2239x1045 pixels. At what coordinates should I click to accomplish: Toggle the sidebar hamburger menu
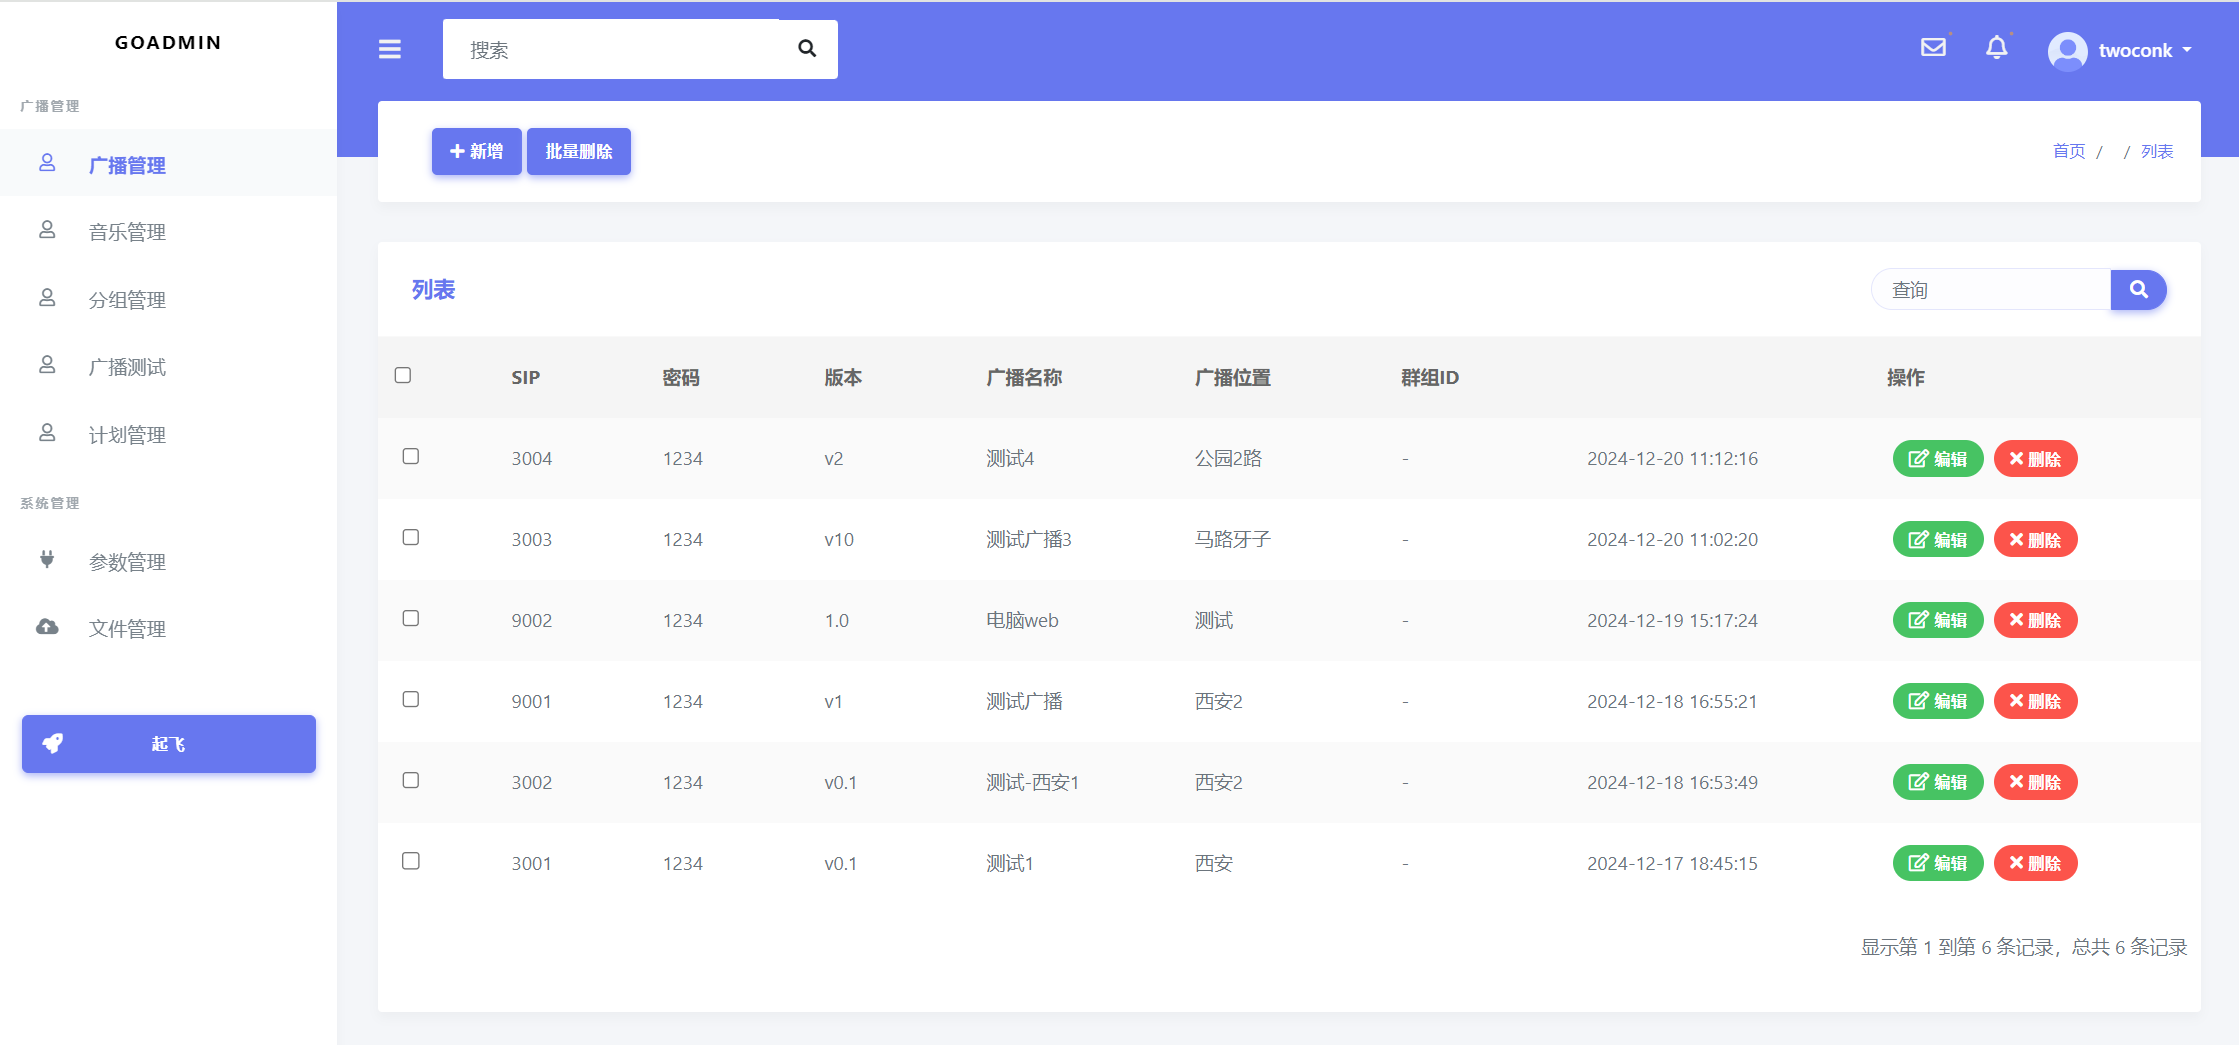coord(390,48)
